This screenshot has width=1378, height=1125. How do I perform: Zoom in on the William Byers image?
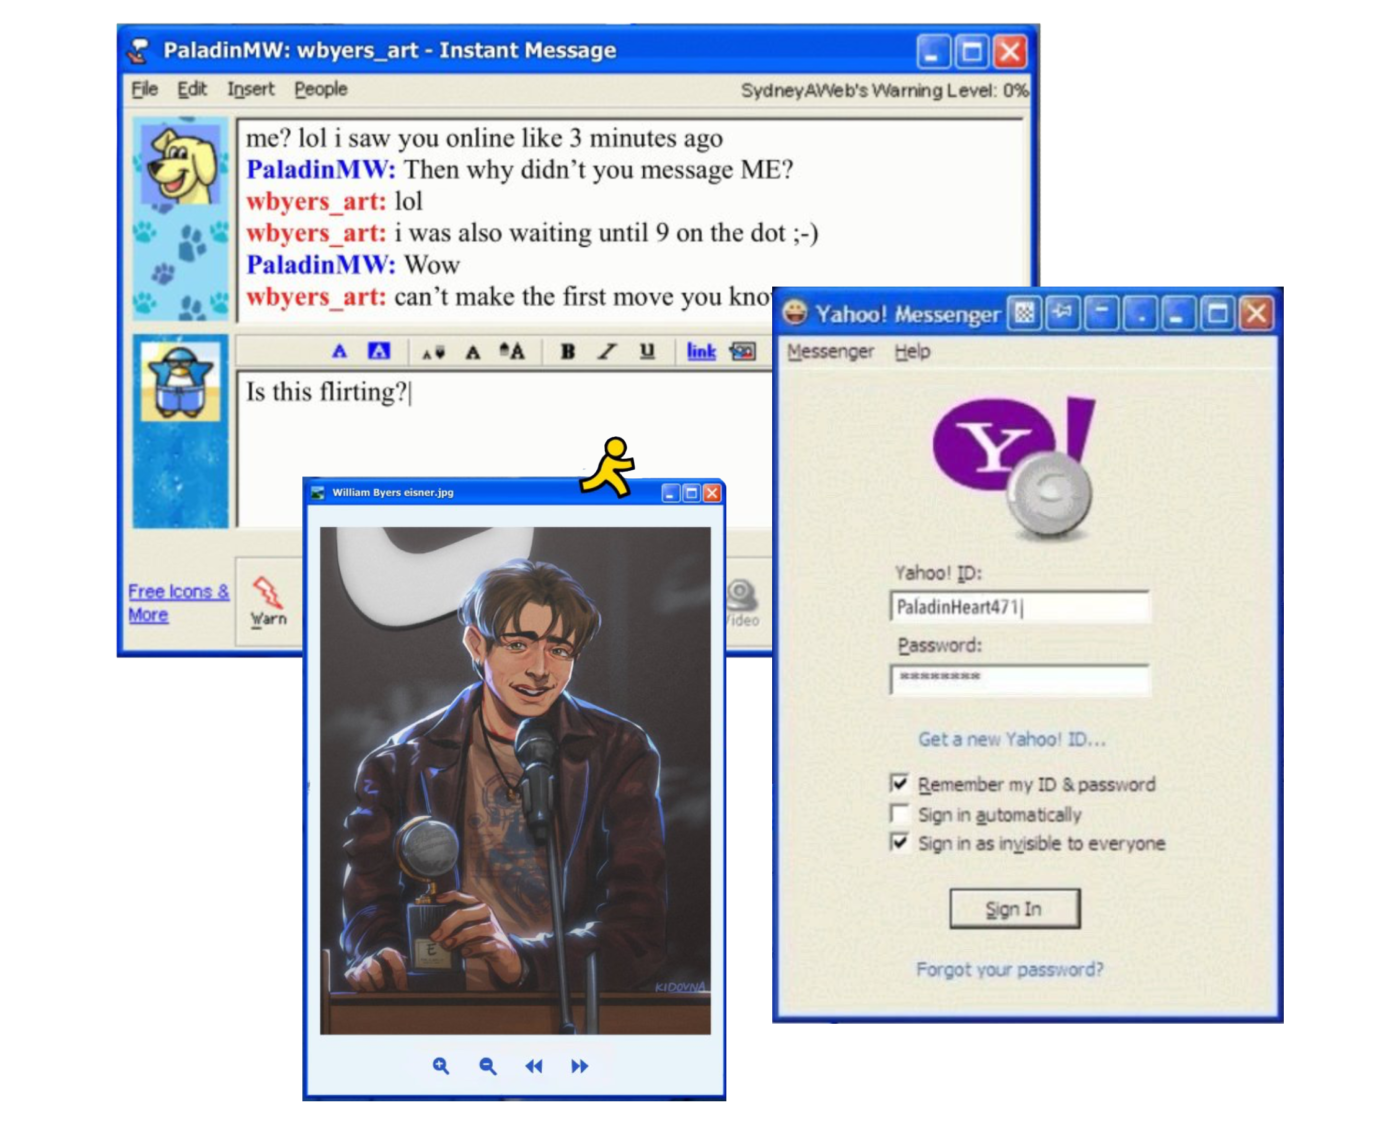(441, 1066)
